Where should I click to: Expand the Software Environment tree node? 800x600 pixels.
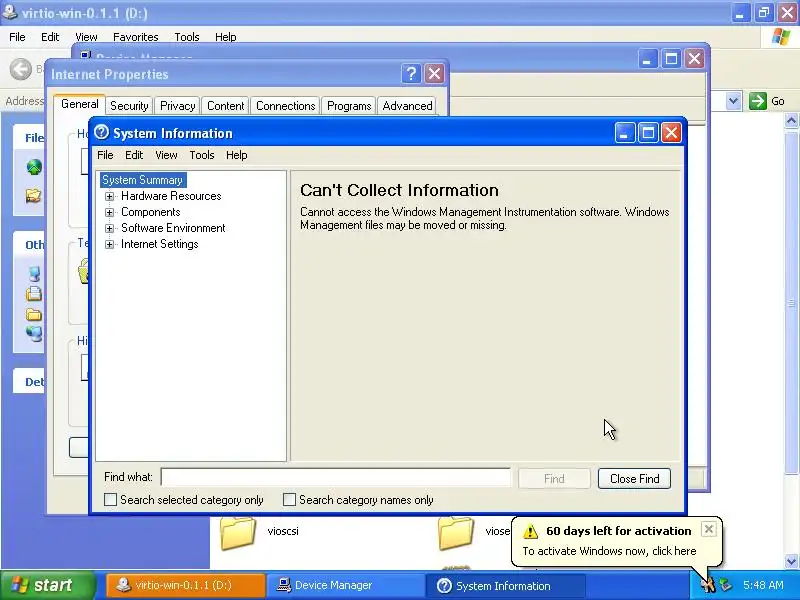tap(109, 228)
